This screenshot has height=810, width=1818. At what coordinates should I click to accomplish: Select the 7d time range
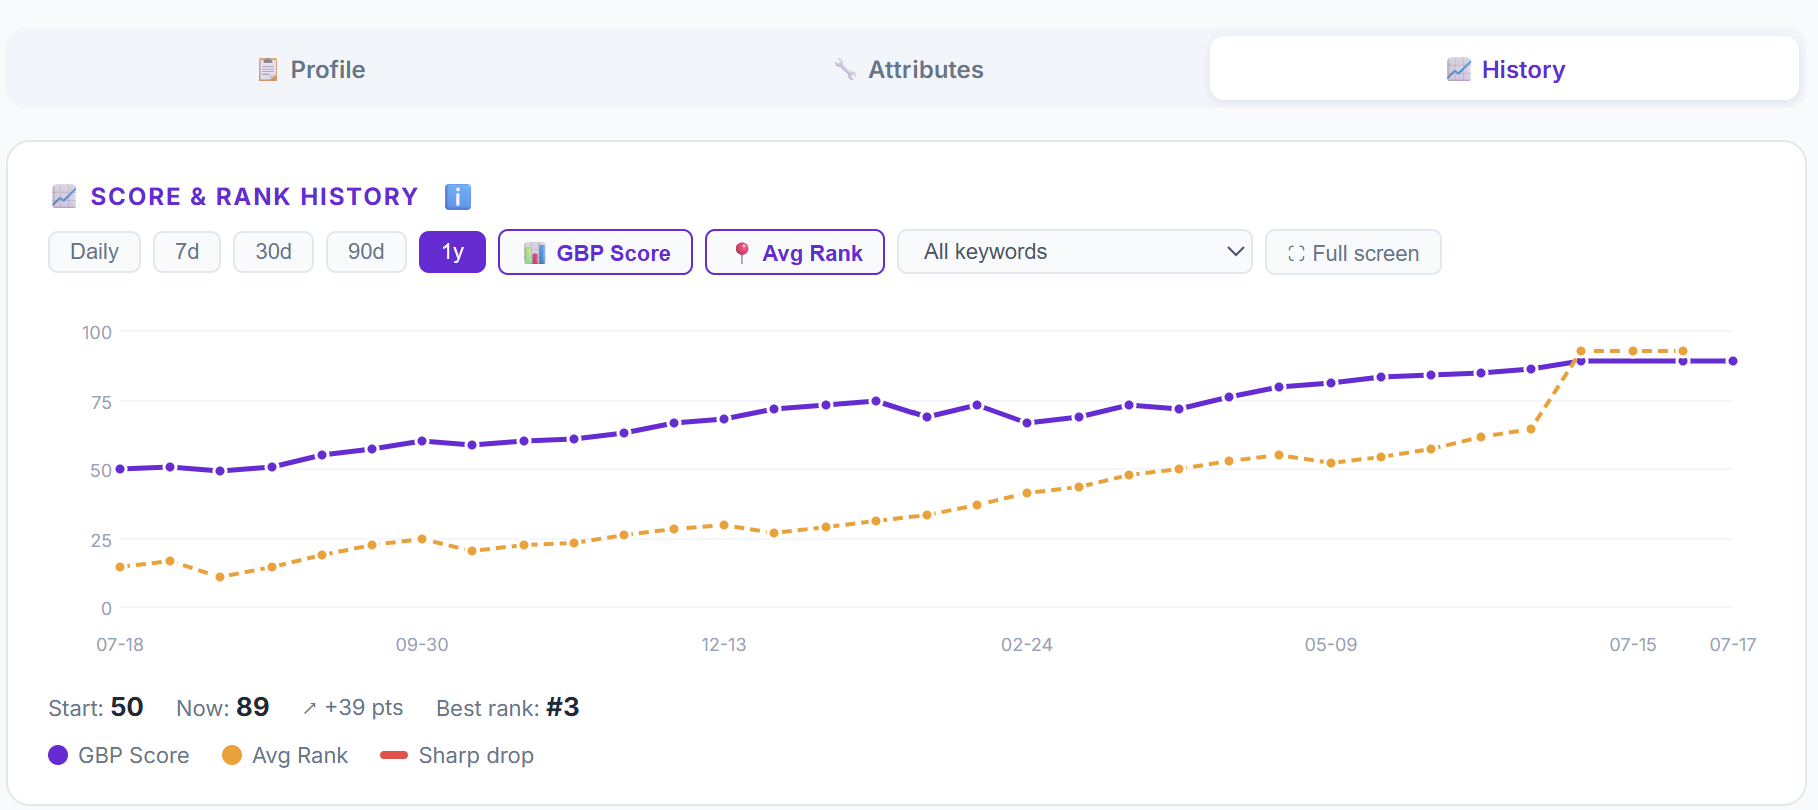pyautogui.click(x=187, y=252)
